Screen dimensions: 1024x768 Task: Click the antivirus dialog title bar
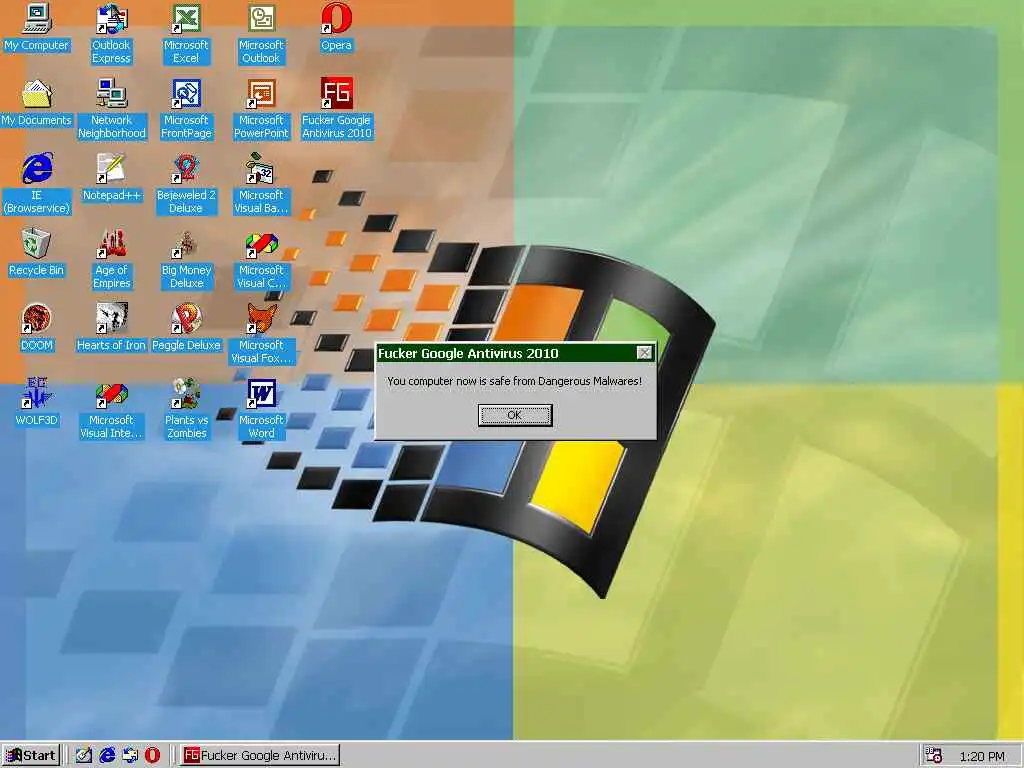515,353
